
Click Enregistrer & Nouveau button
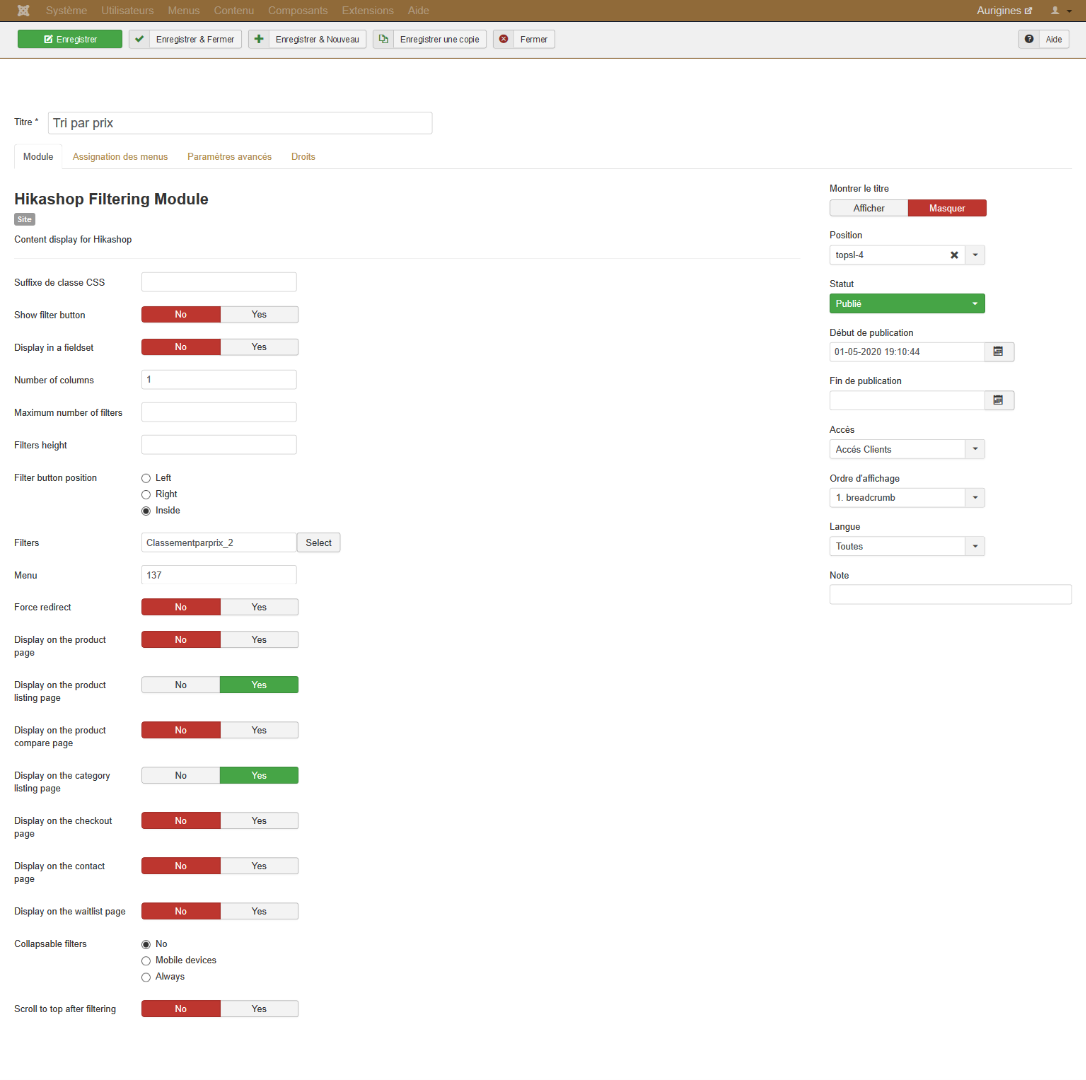[308, 39]
